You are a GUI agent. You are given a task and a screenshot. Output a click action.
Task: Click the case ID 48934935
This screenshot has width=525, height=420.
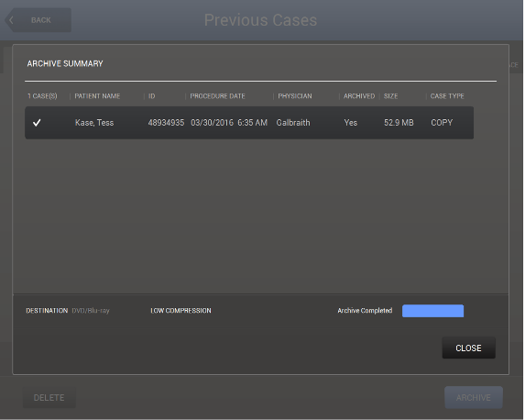click(x=166, y=123)
